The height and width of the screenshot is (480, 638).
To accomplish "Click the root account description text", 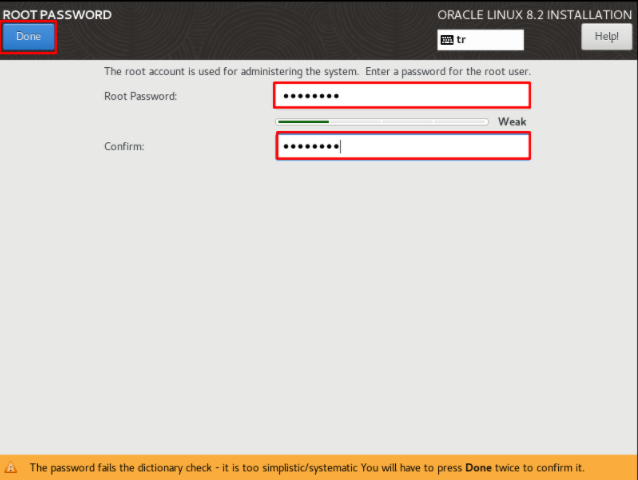I will click(x=317, y=72).
